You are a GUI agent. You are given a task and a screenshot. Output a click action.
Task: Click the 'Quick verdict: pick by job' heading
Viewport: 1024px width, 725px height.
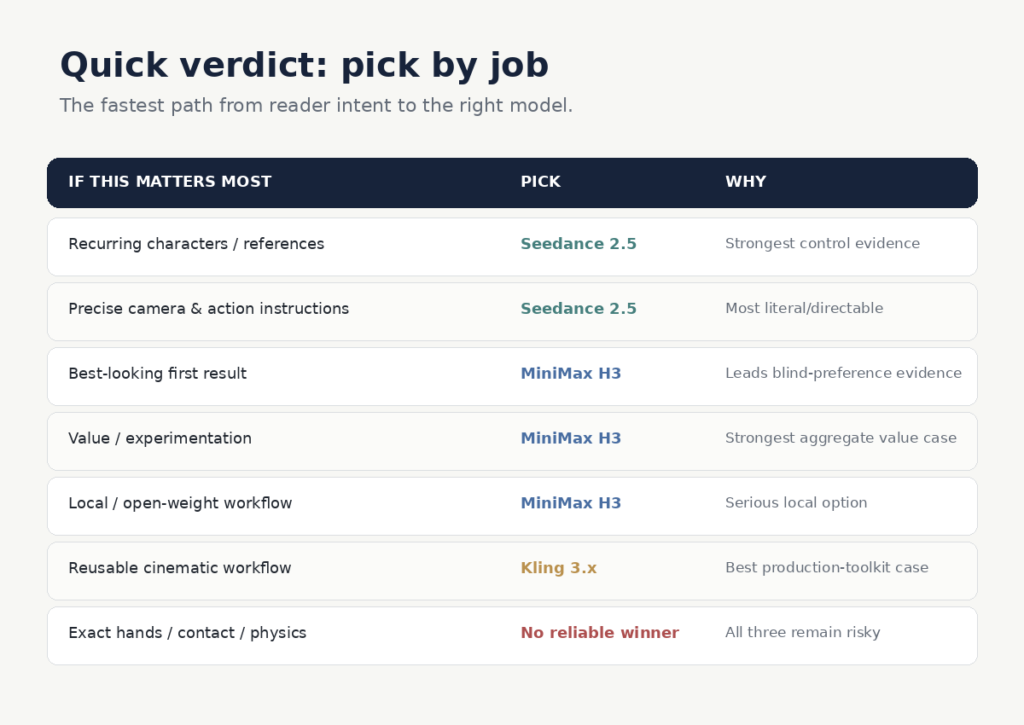coord(304,66)
